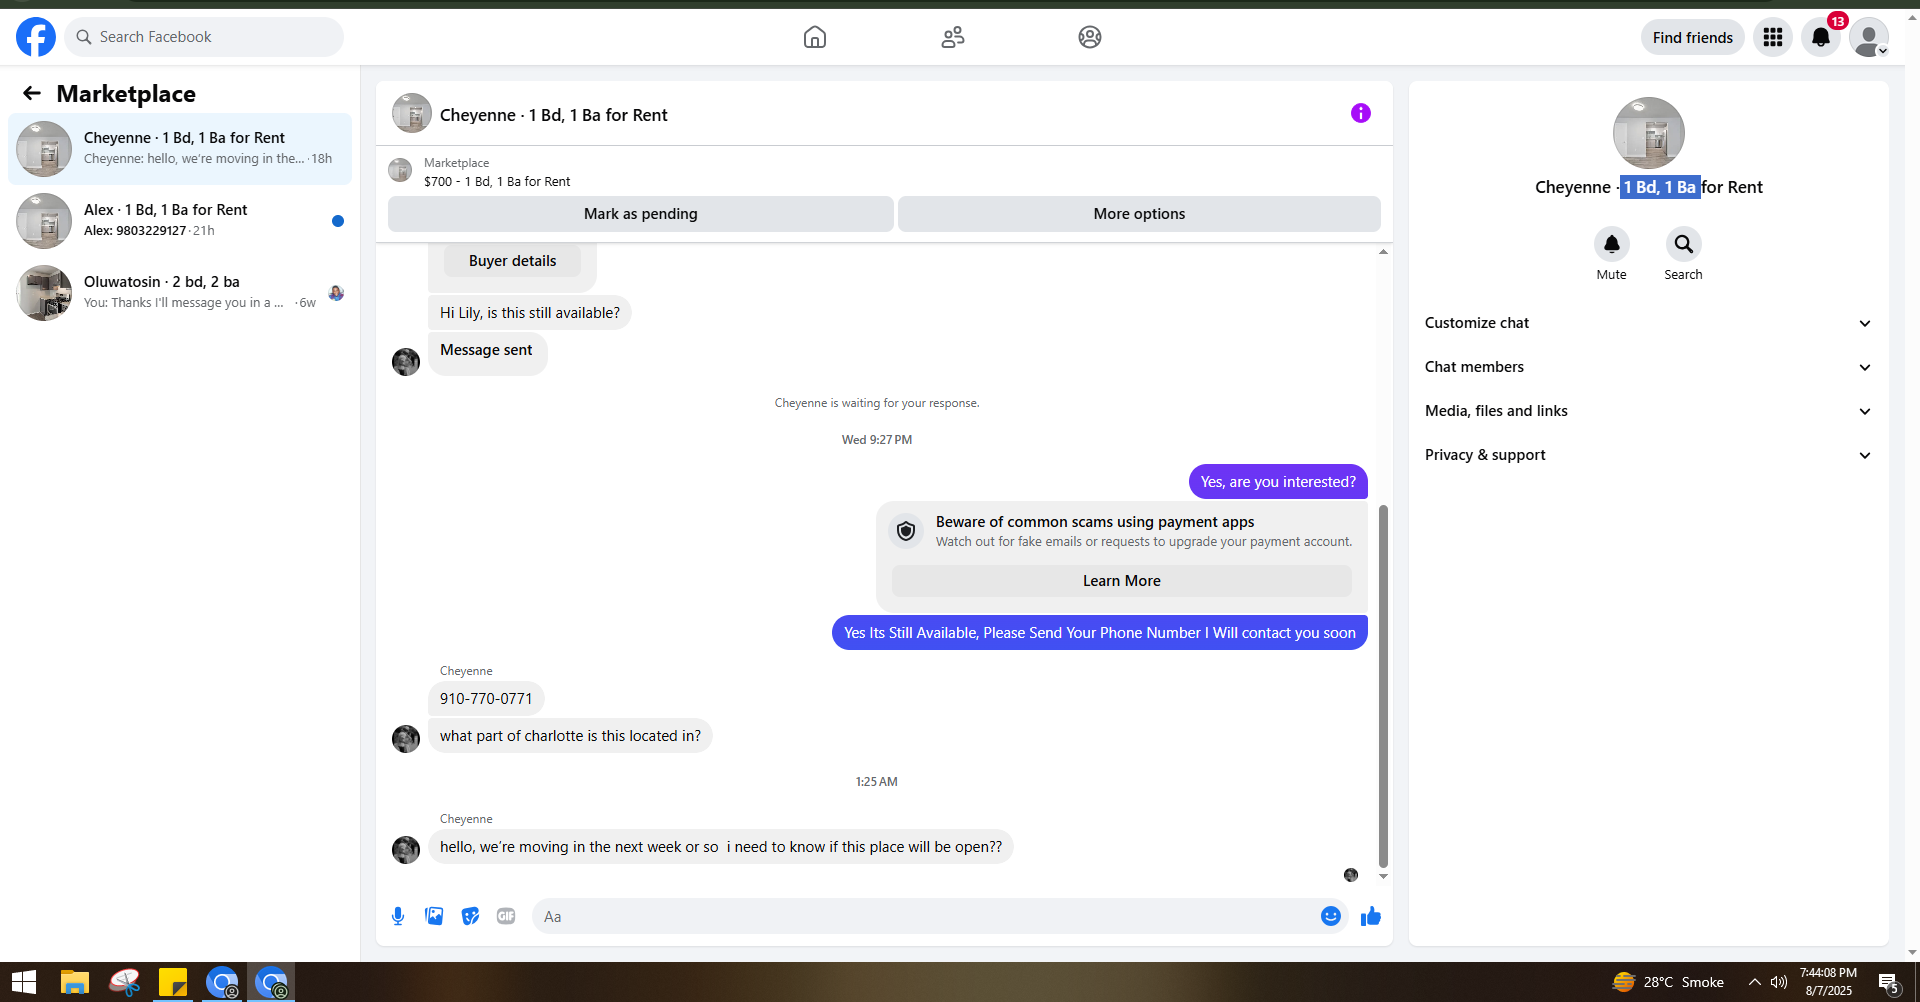This screenshot has height=1002, width=1920.
Task: Mute the conversation with bell icon
Action: (1612, 244)
